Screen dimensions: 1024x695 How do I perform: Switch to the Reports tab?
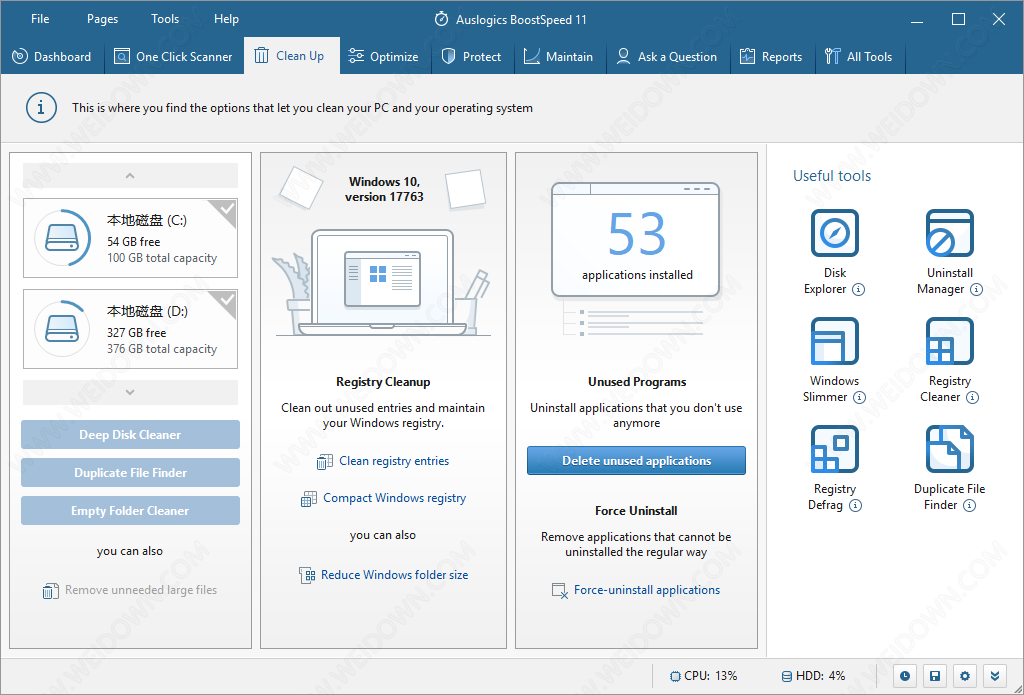click(x=772, y=56)
